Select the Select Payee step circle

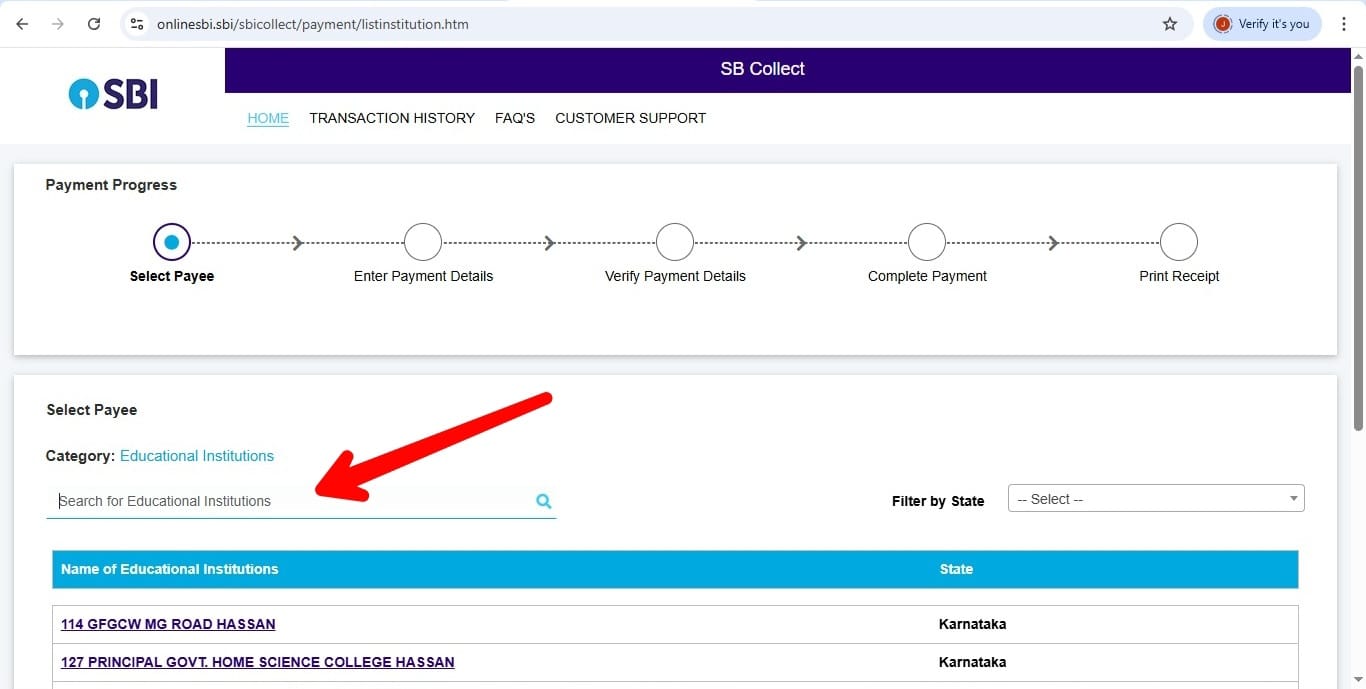pos(171,242)
